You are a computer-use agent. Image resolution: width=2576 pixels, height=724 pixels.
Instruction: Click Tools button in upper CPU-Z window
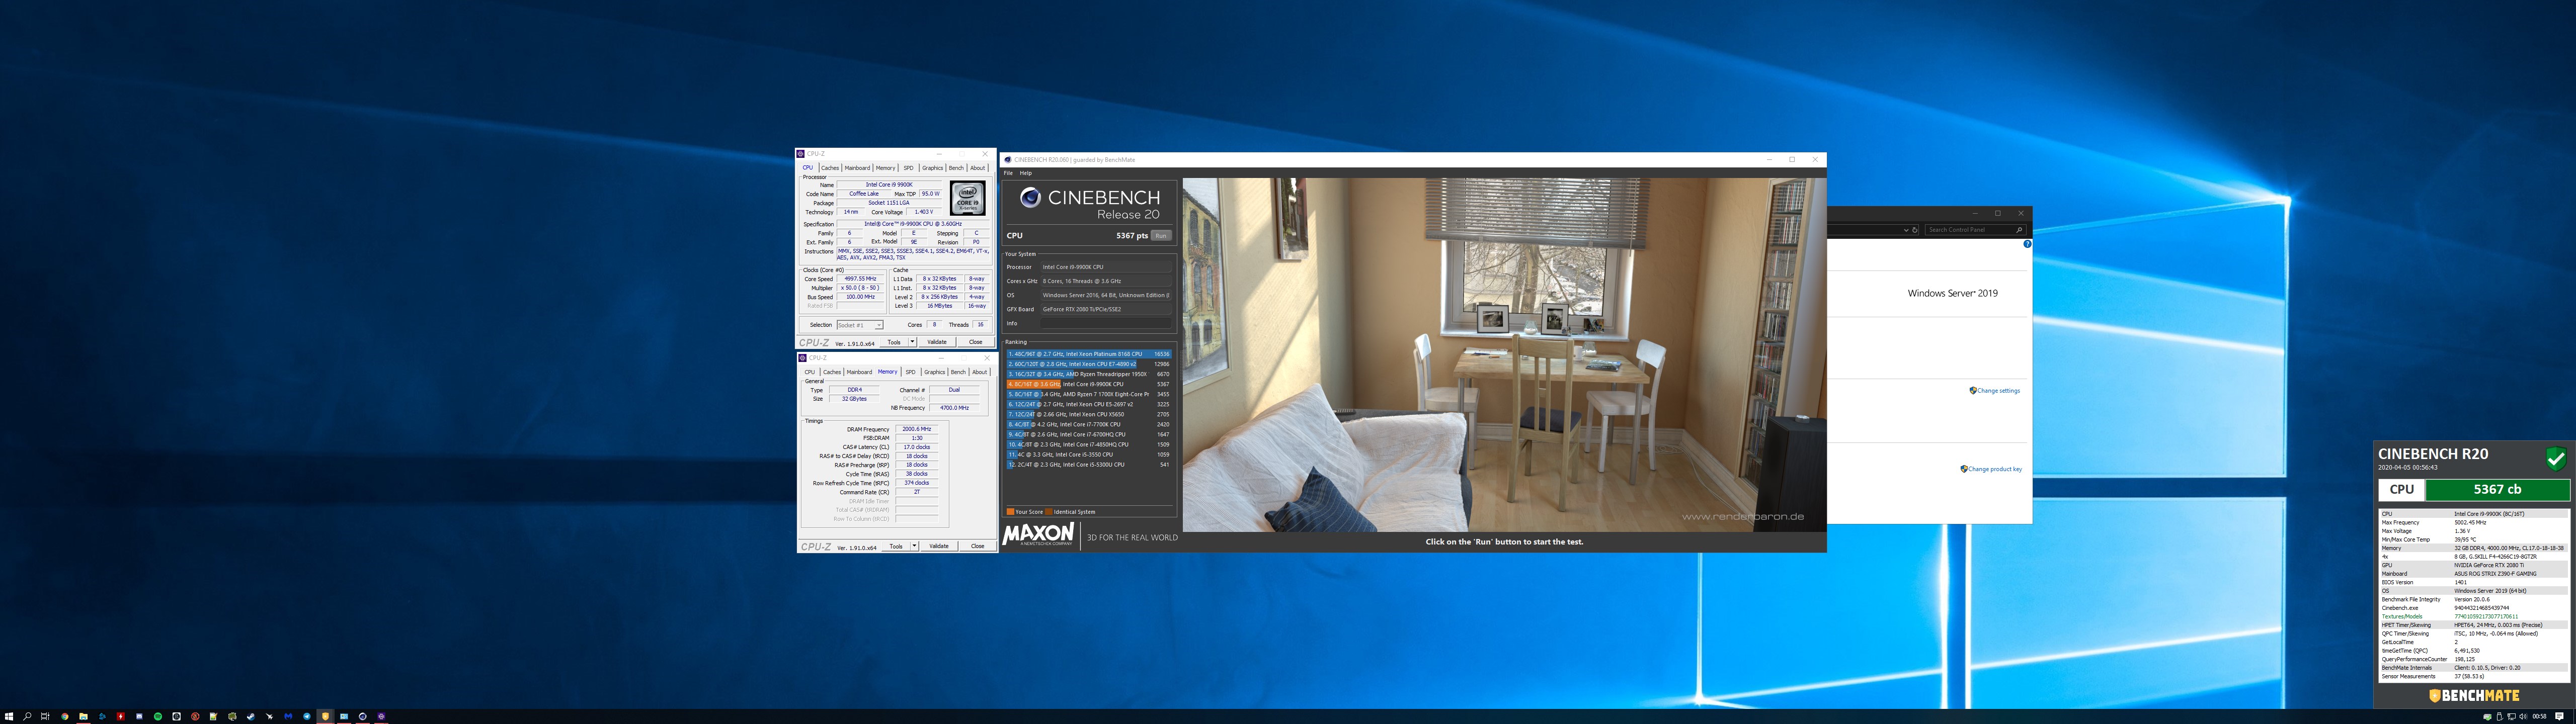(x=894, y=342)
